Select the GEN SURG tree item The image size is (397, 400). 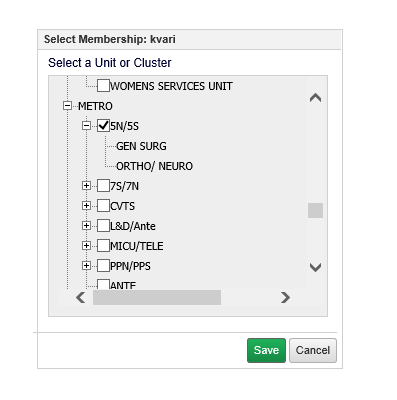point(141,146)
